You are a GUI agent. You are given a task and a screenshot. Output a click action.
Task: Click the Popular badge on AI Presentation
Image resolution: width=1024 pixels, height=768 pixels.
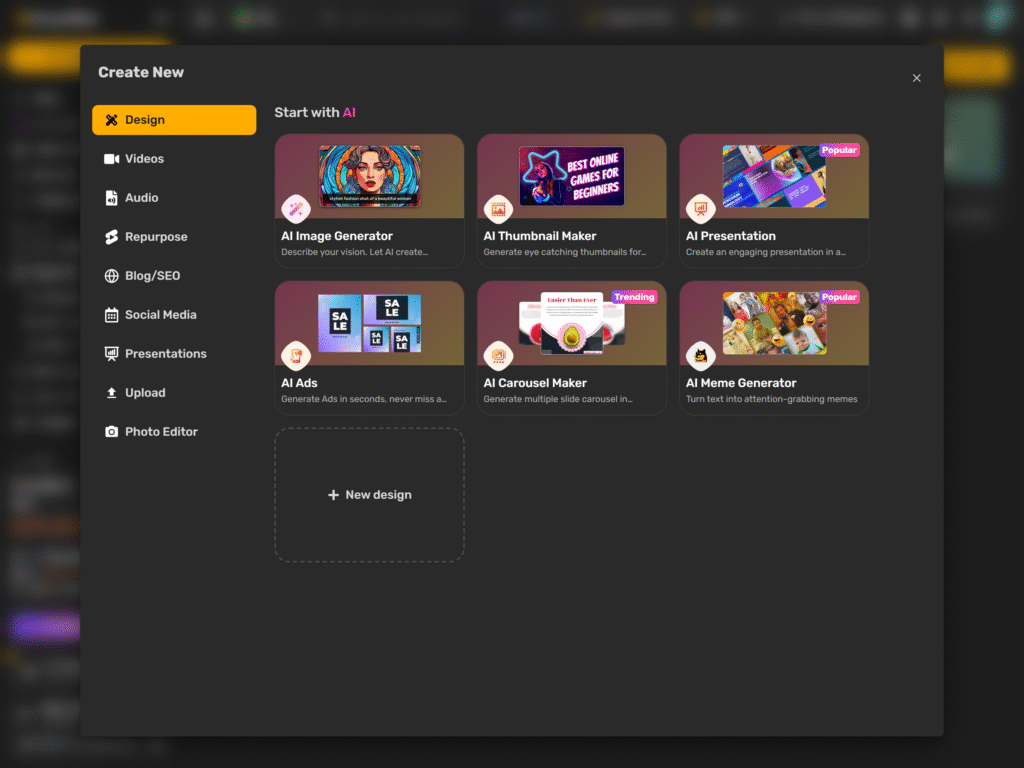[x=839, y=150]
